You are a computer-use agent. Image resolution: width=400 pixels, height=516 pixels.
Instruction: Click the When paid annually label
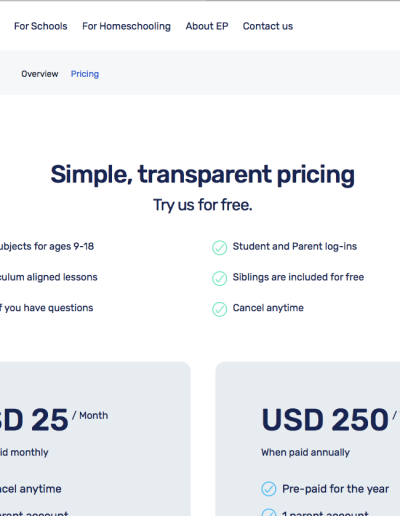point(305,453)
